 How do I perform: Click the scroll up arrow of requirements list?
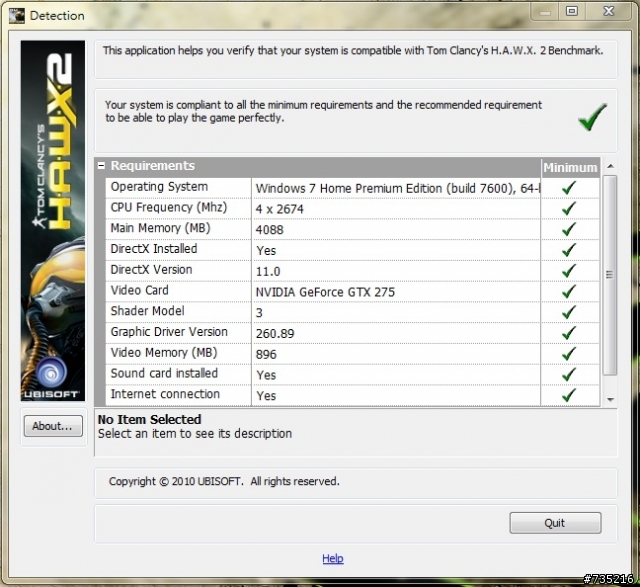click(x=610, y=166)
